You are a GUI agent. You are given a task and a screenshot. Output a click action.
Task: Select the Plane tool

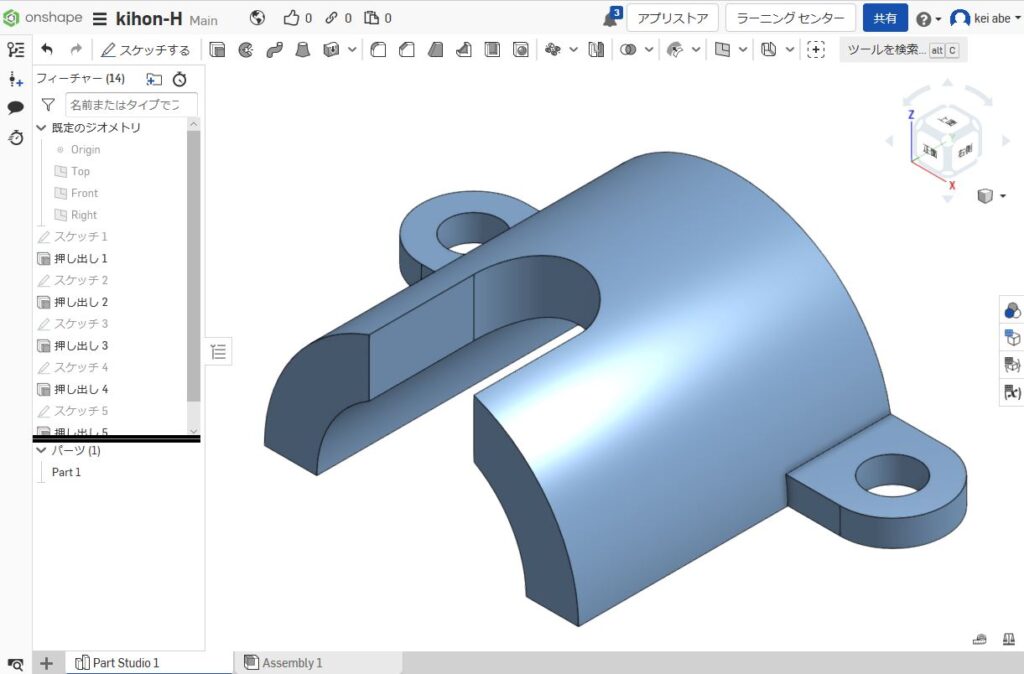(x=722, y=50)
